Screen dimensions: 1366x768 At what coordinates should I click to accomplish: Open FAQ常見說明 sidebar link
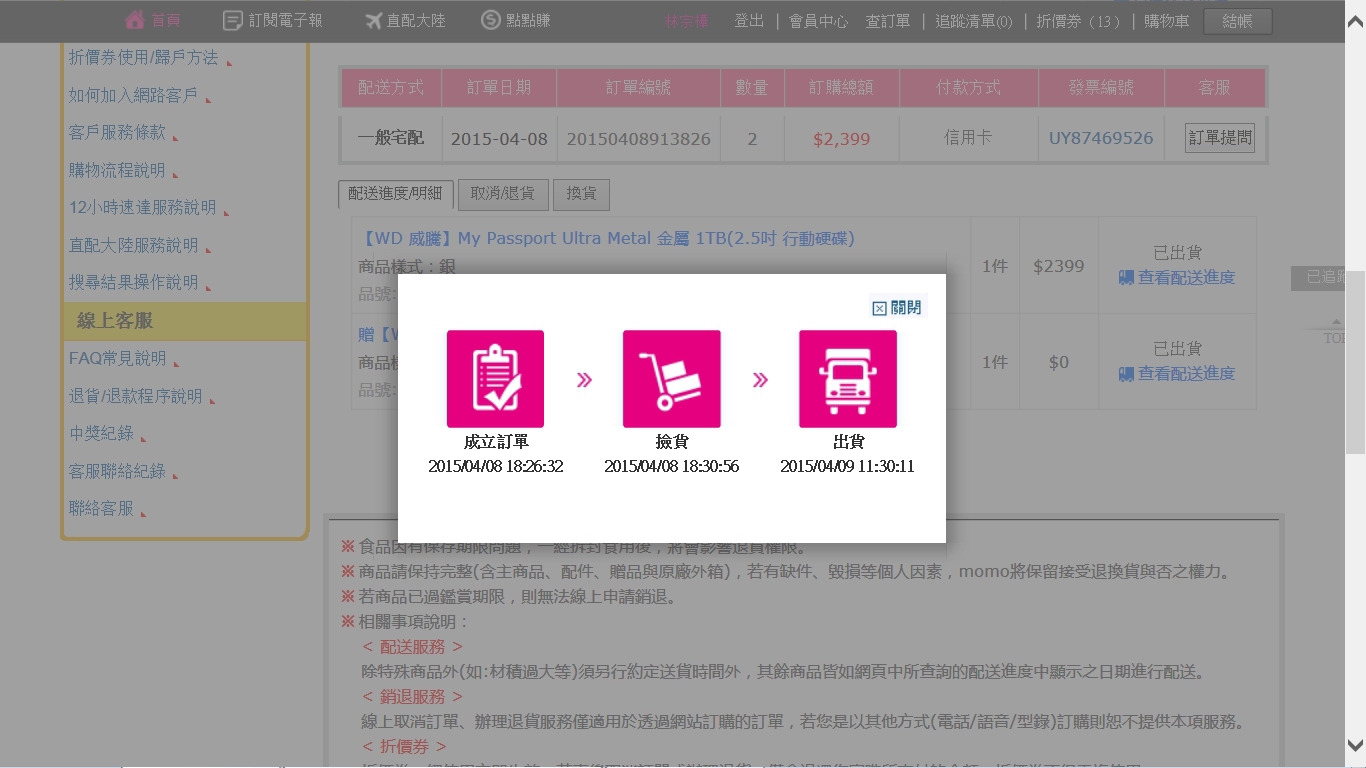point(117,359)
